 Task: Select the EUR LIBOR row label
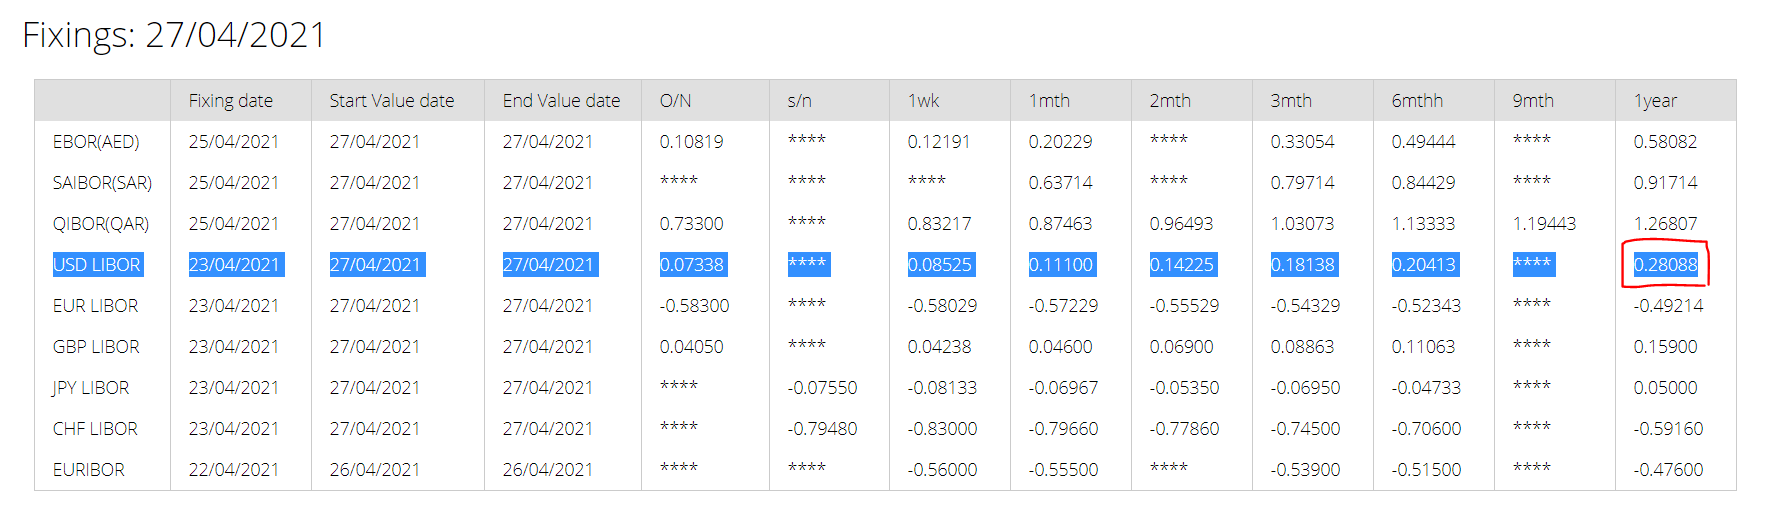95,306
